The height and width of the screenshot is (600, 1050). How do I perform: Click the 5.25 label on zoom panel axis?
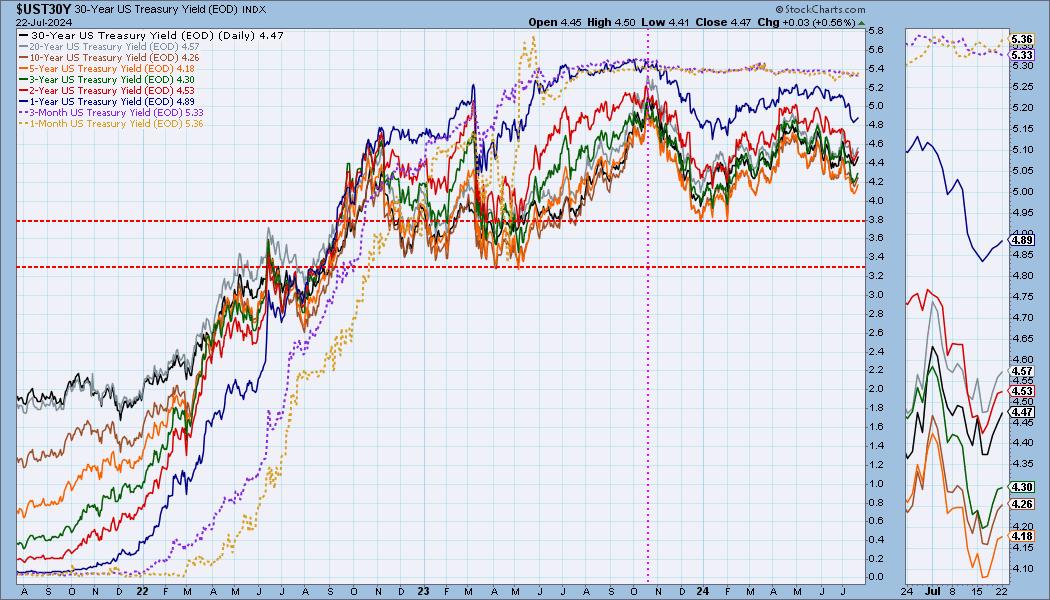coord(1023,87)
